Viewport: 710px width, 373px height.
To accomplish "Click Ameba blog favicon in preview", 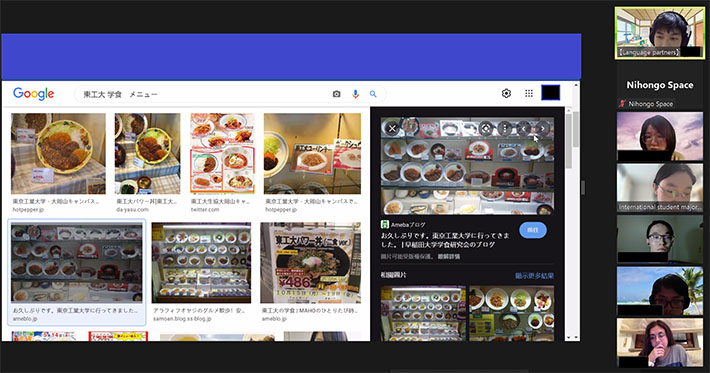I will (385, 224).
